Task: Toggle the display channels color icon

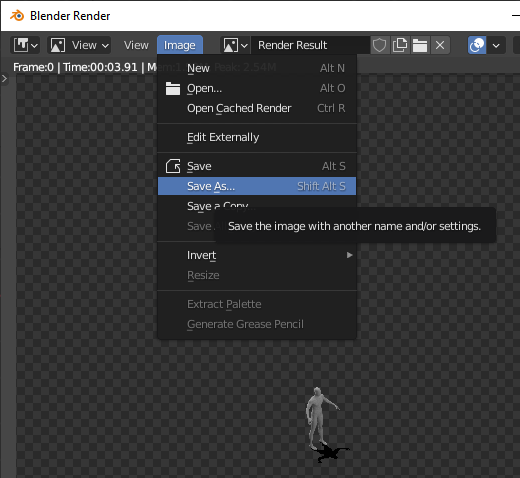Action: click(x=477, y=45)
